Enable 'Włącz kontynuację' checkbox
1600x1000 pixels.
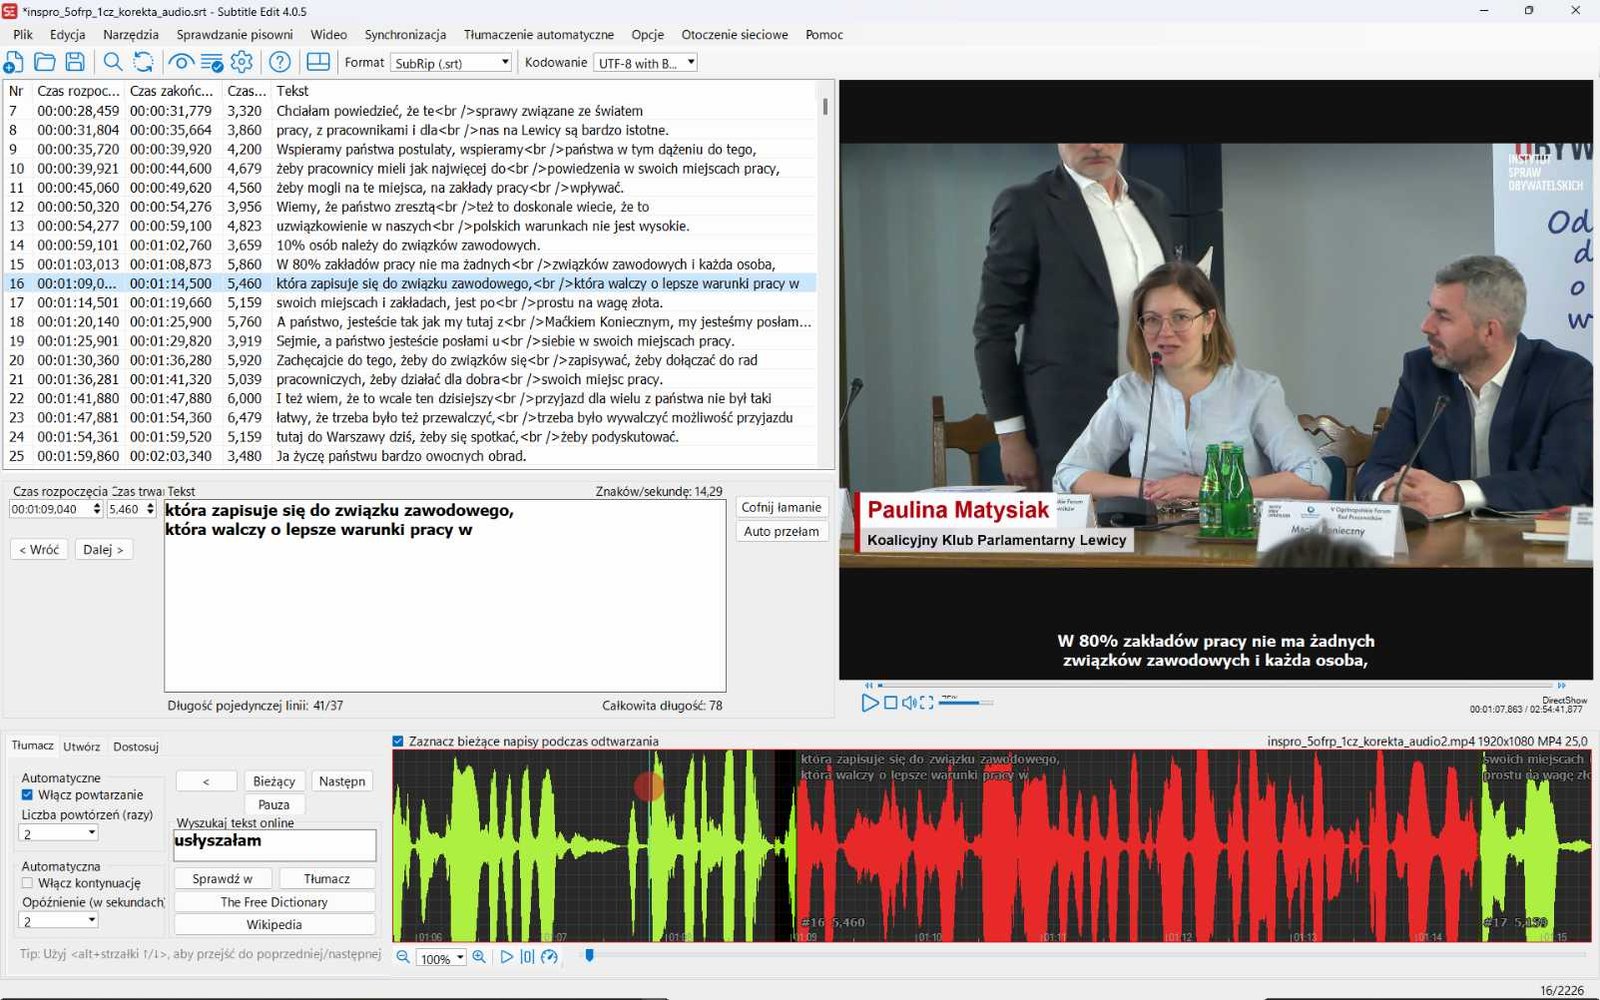point(27,883)
